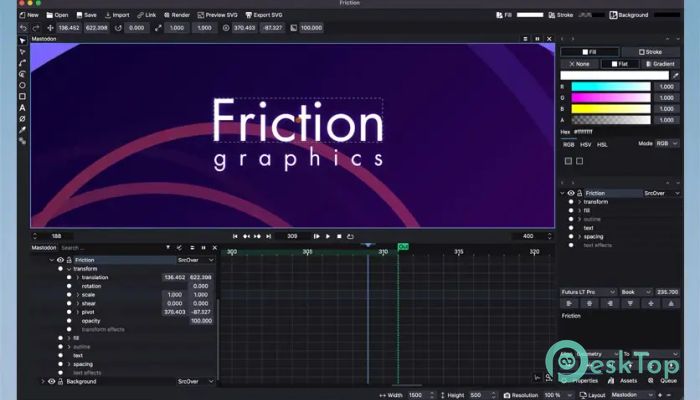Image resolution: width=700 pixels, height=400 pixels.
Task: Go to next keyframe
Action: [258, 236]
